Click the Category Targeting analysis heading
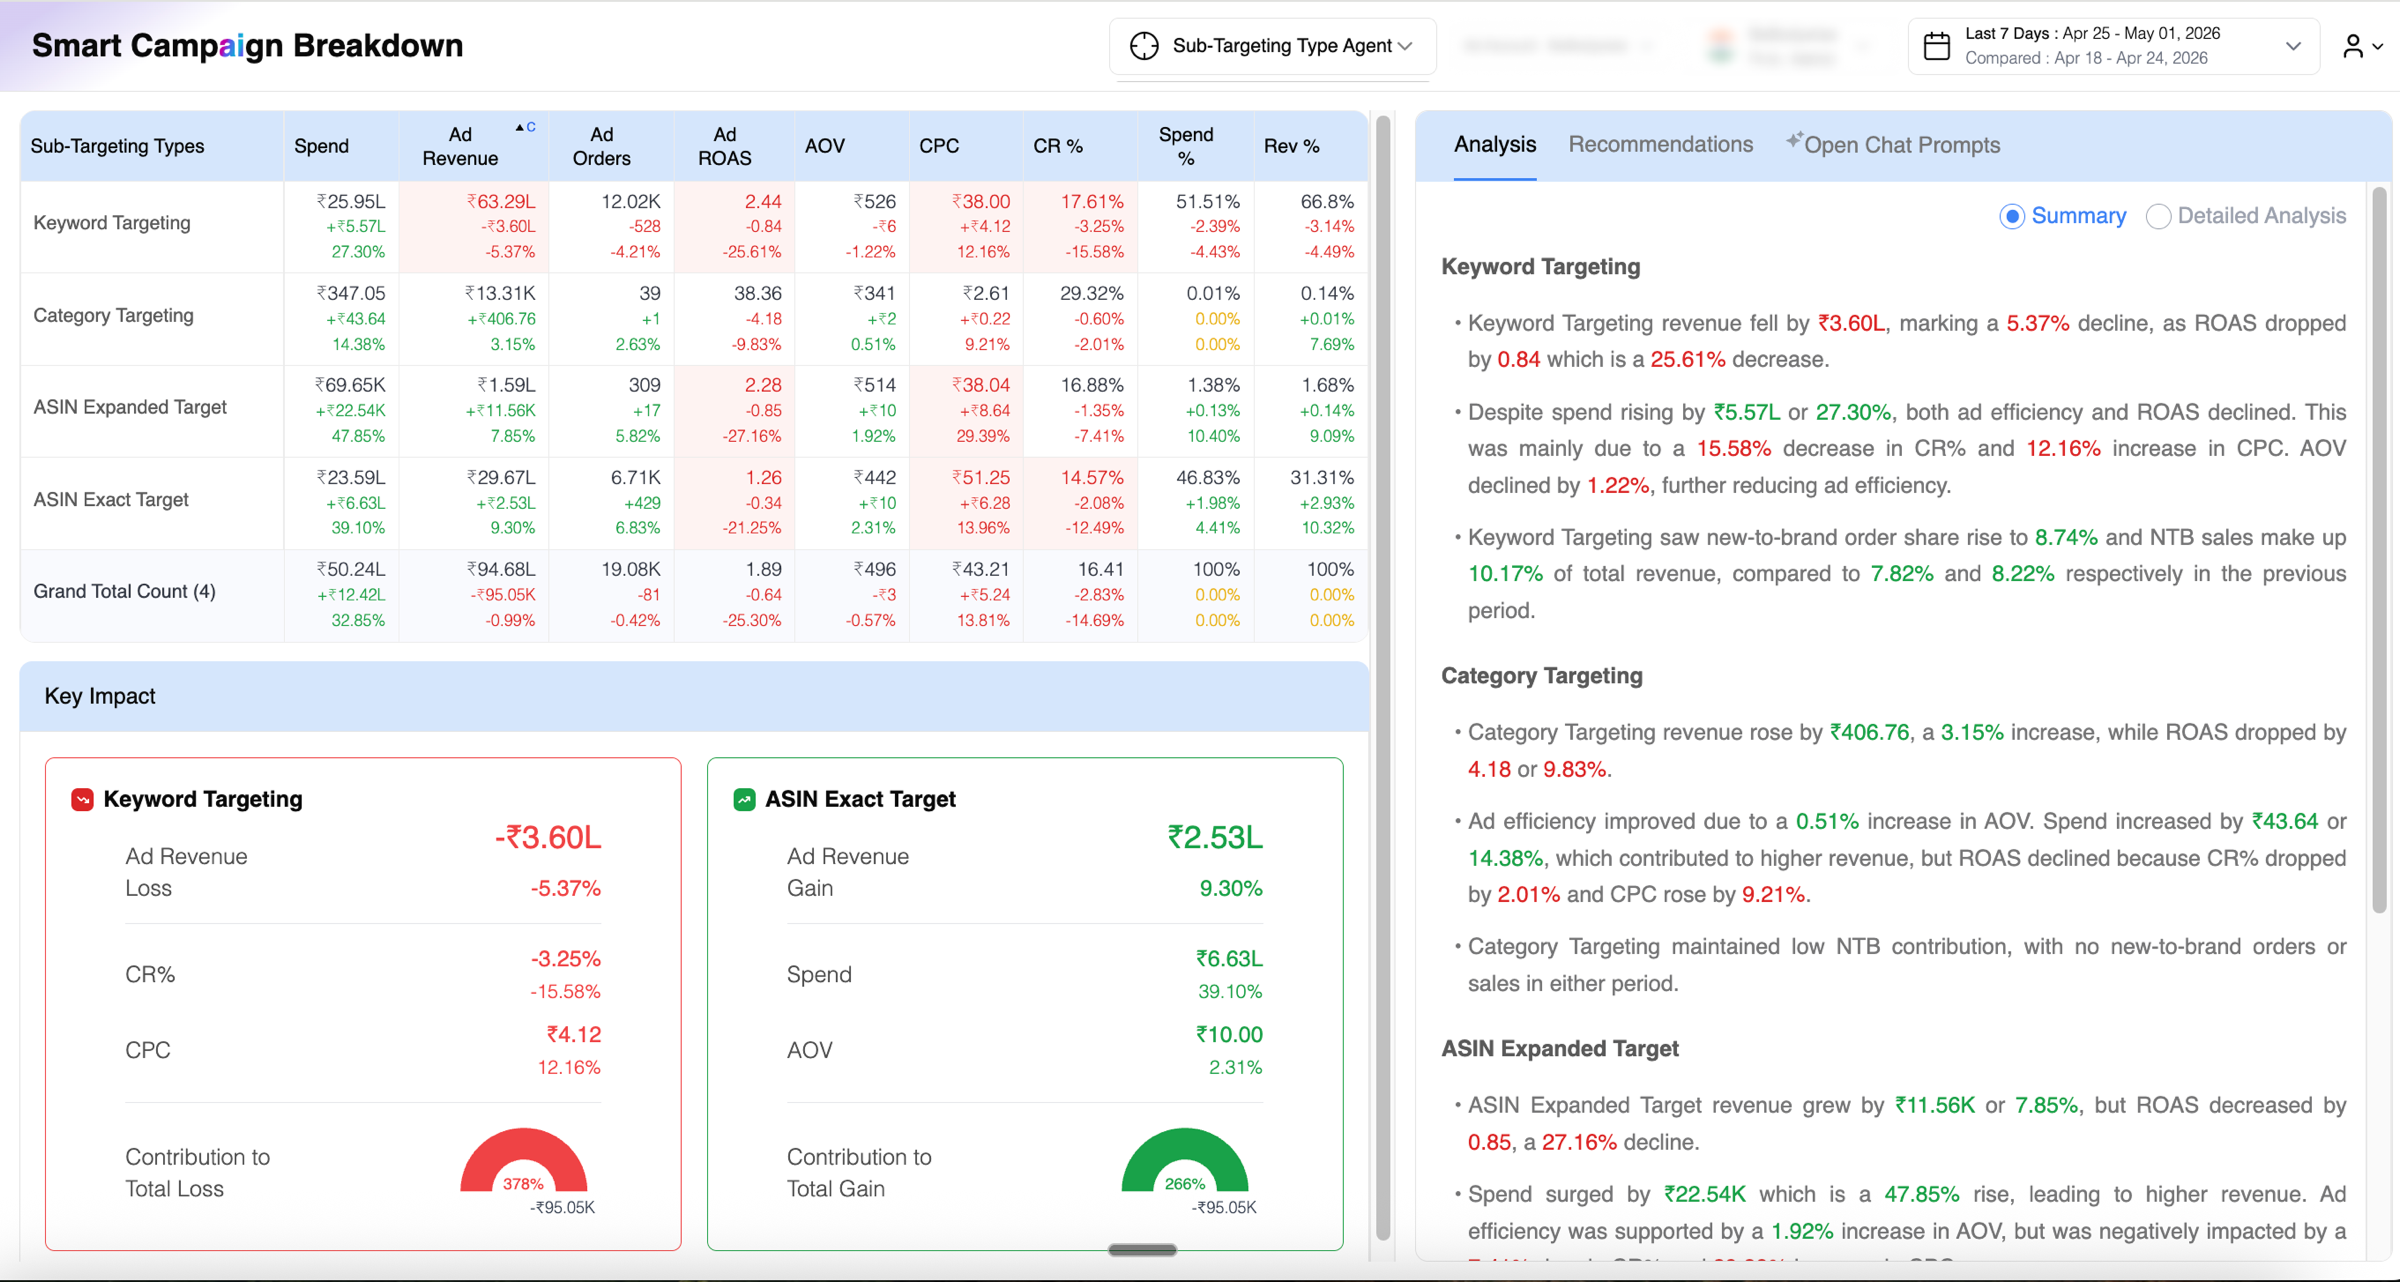Image resolution: width=2400 pixels, height=1282 pixels. tap(1541, 676)
